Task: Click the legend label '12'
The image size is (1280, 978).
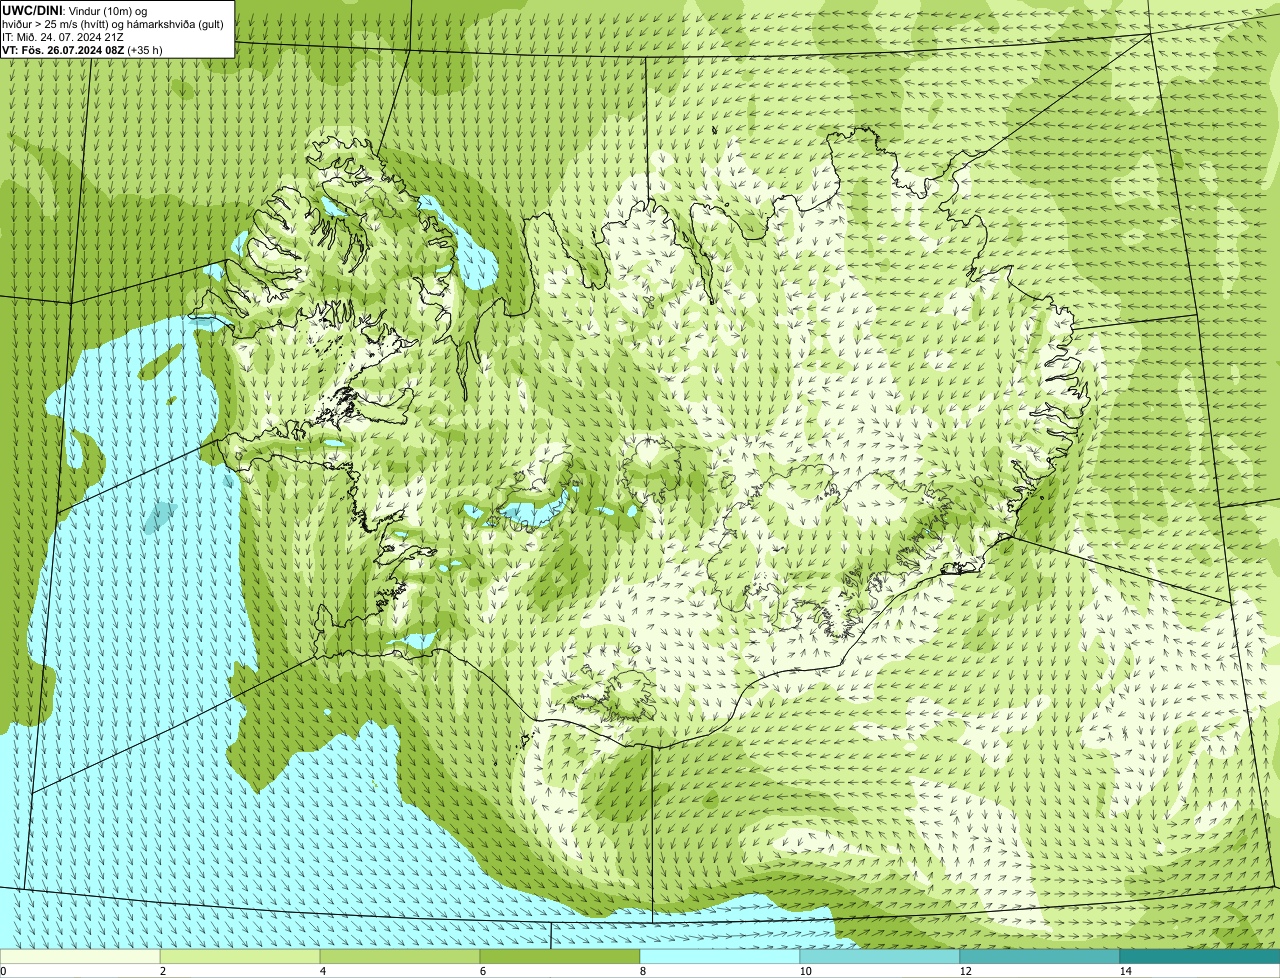Action: click(965, 971)
